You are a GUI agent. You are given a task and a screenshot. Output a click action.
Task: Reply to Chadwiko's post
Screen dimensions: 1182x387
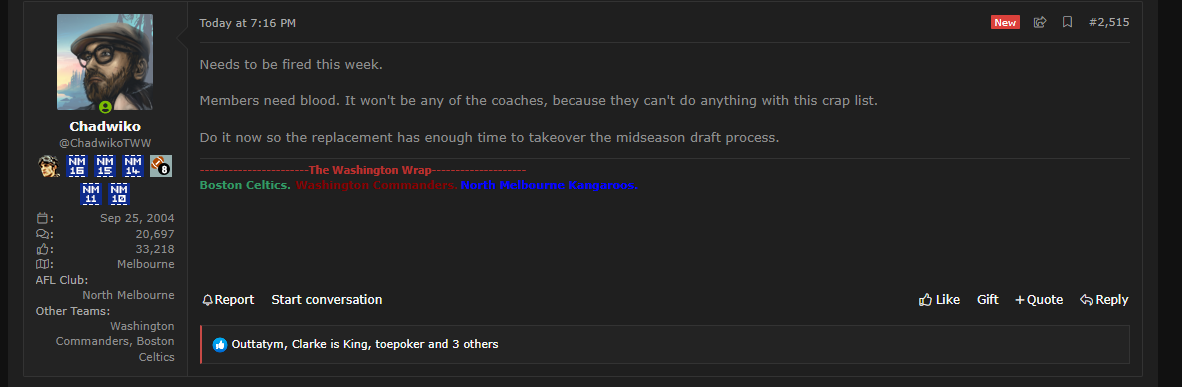[1104, 299]
